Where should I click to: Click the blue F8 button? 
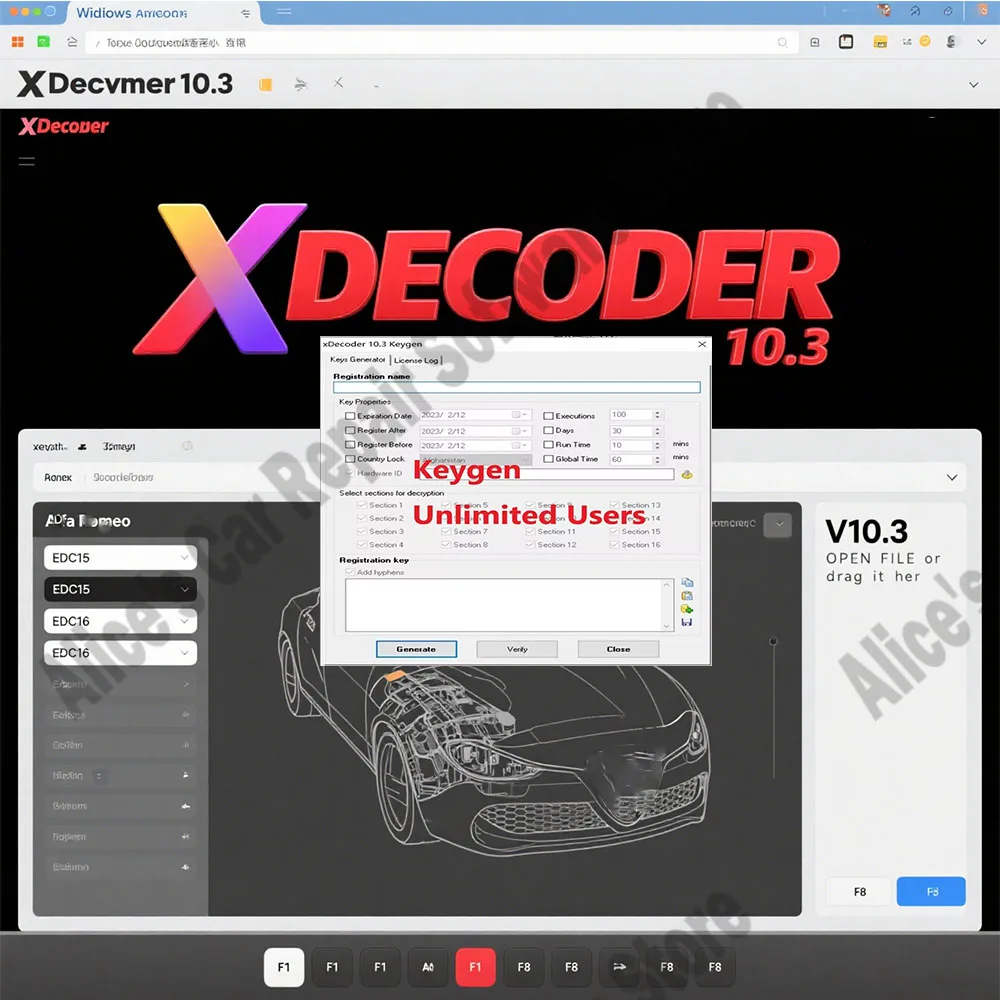[x=931, y=892]
